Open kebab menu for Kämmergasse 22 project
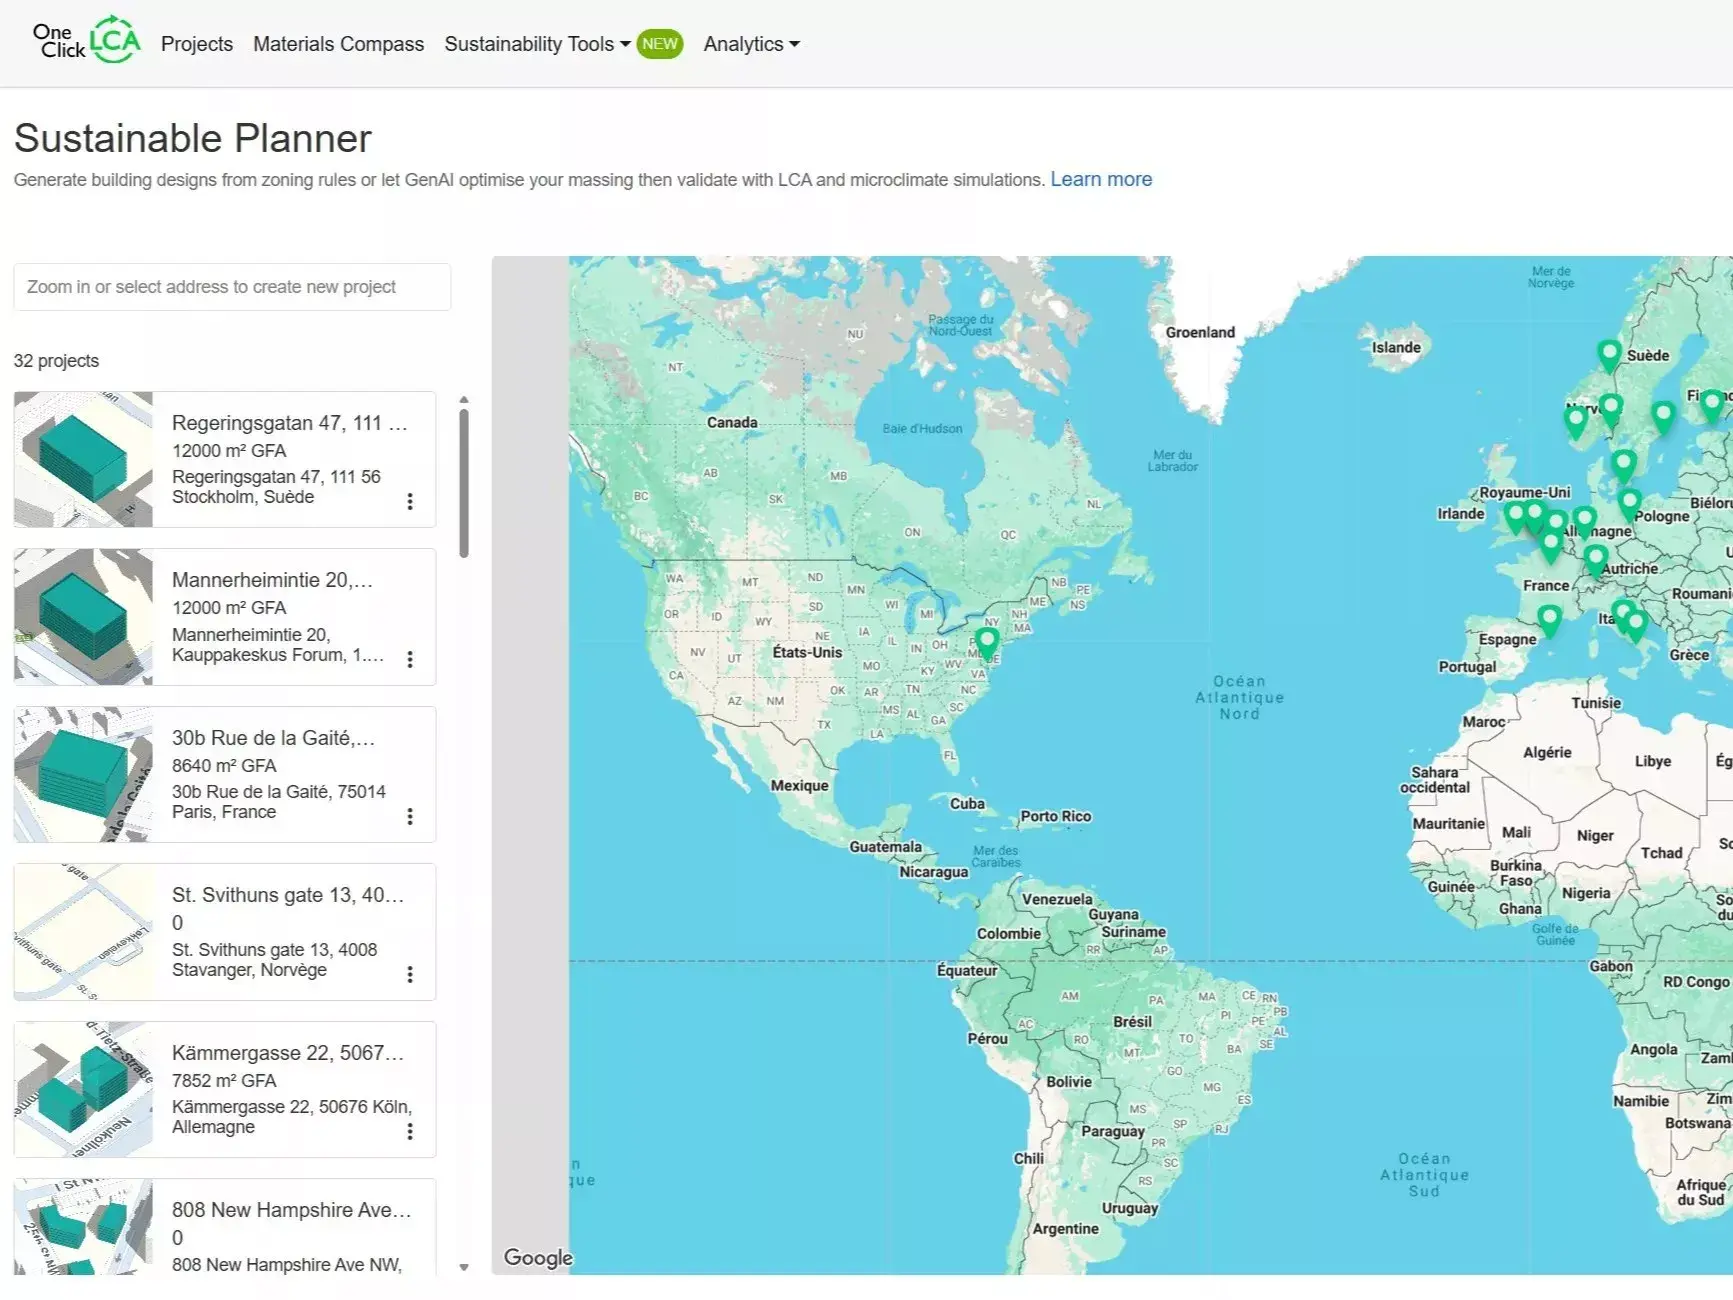The width and height of the screenshot is (1733, 1300). pyautogui.click(x=410, y=1131)
